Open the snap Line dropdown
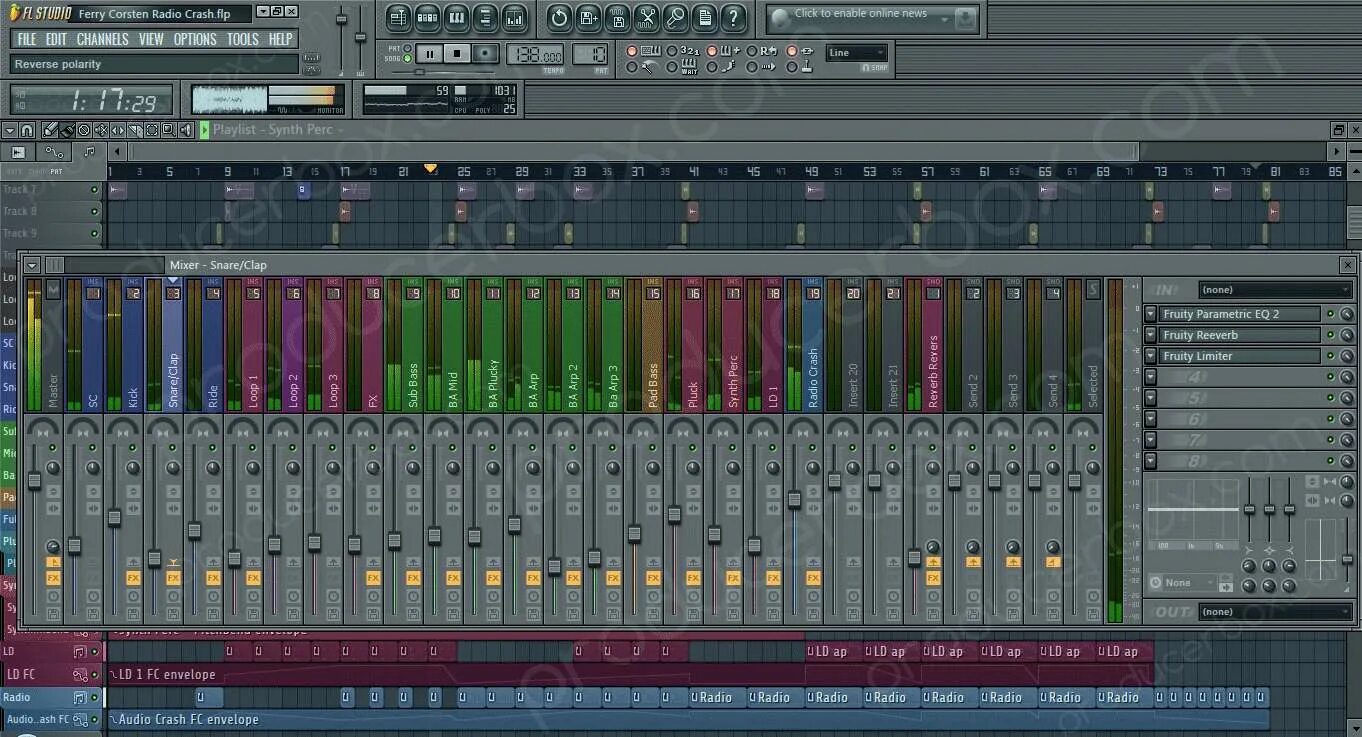The width and height of the screenshot is (1362, 737). pos(856,53)
